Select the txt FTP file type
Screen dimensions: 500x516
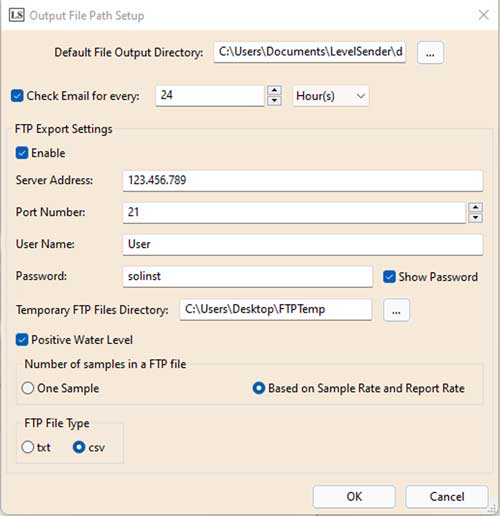pyautogui.click(x=28, y=447)
